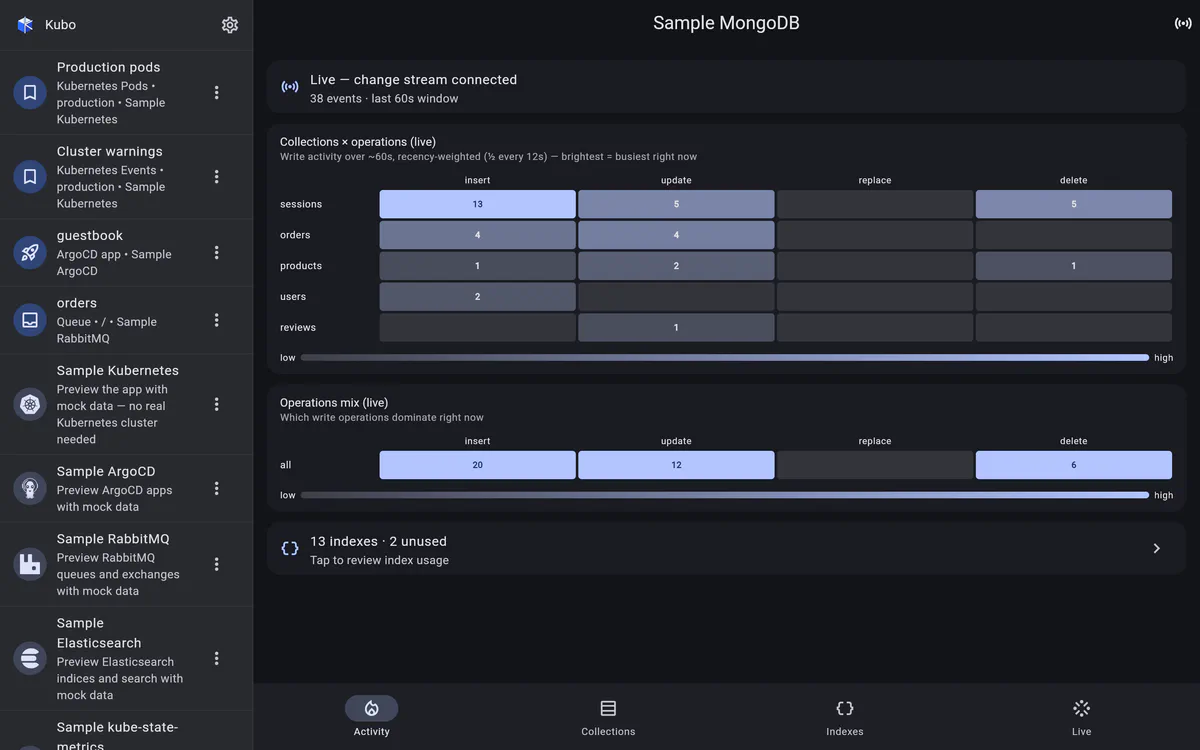Open the guestbook ArgoCD app entry
Image resolution: width=1200 pixels, height=750 pixels.
pyautogui.click(x=126, y=252)
